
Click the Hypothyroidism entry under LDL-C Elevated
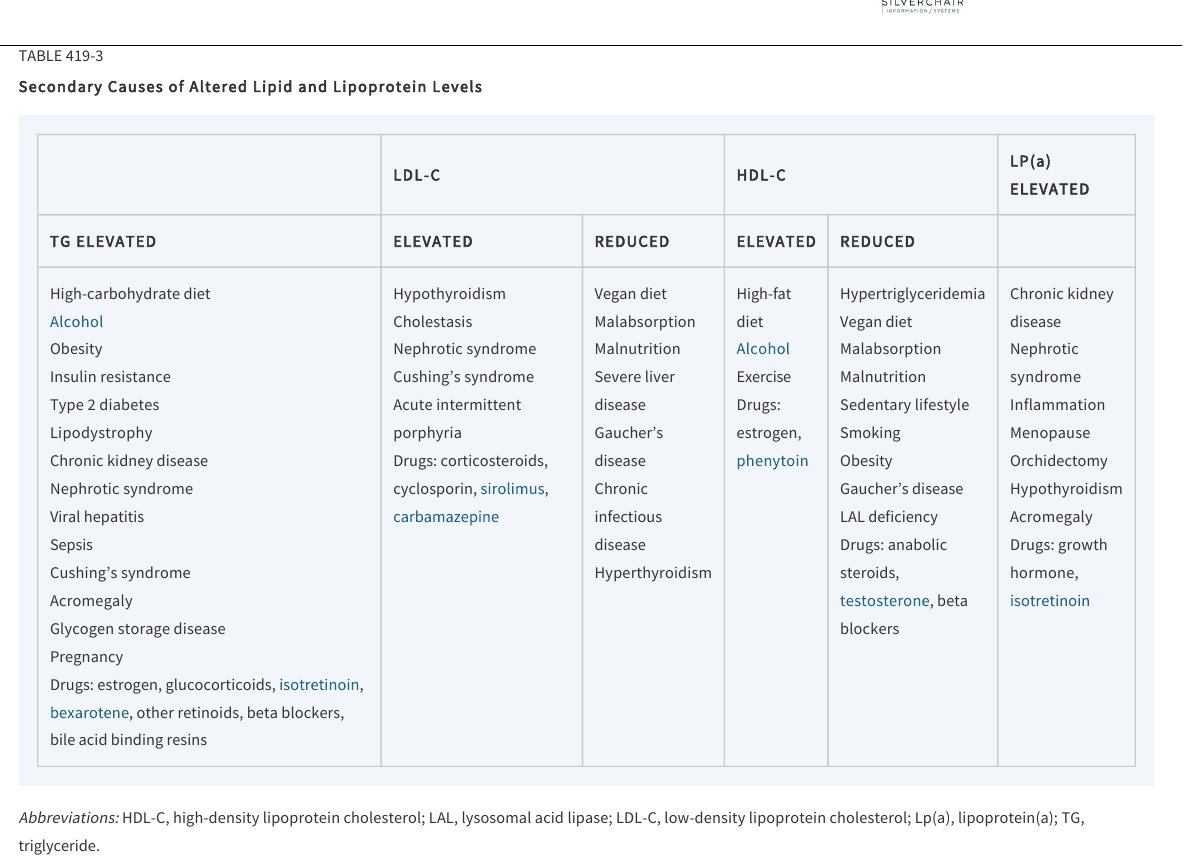449,294
